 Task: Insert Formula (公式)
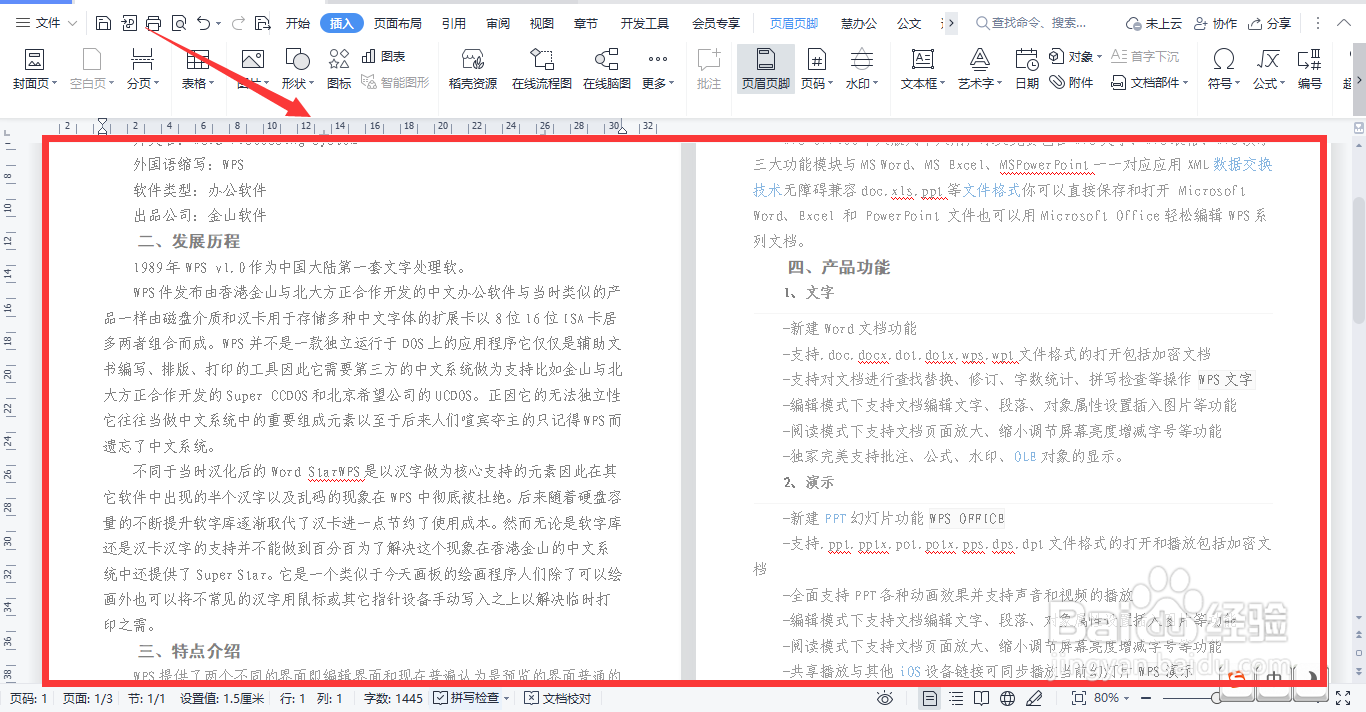1269,69
